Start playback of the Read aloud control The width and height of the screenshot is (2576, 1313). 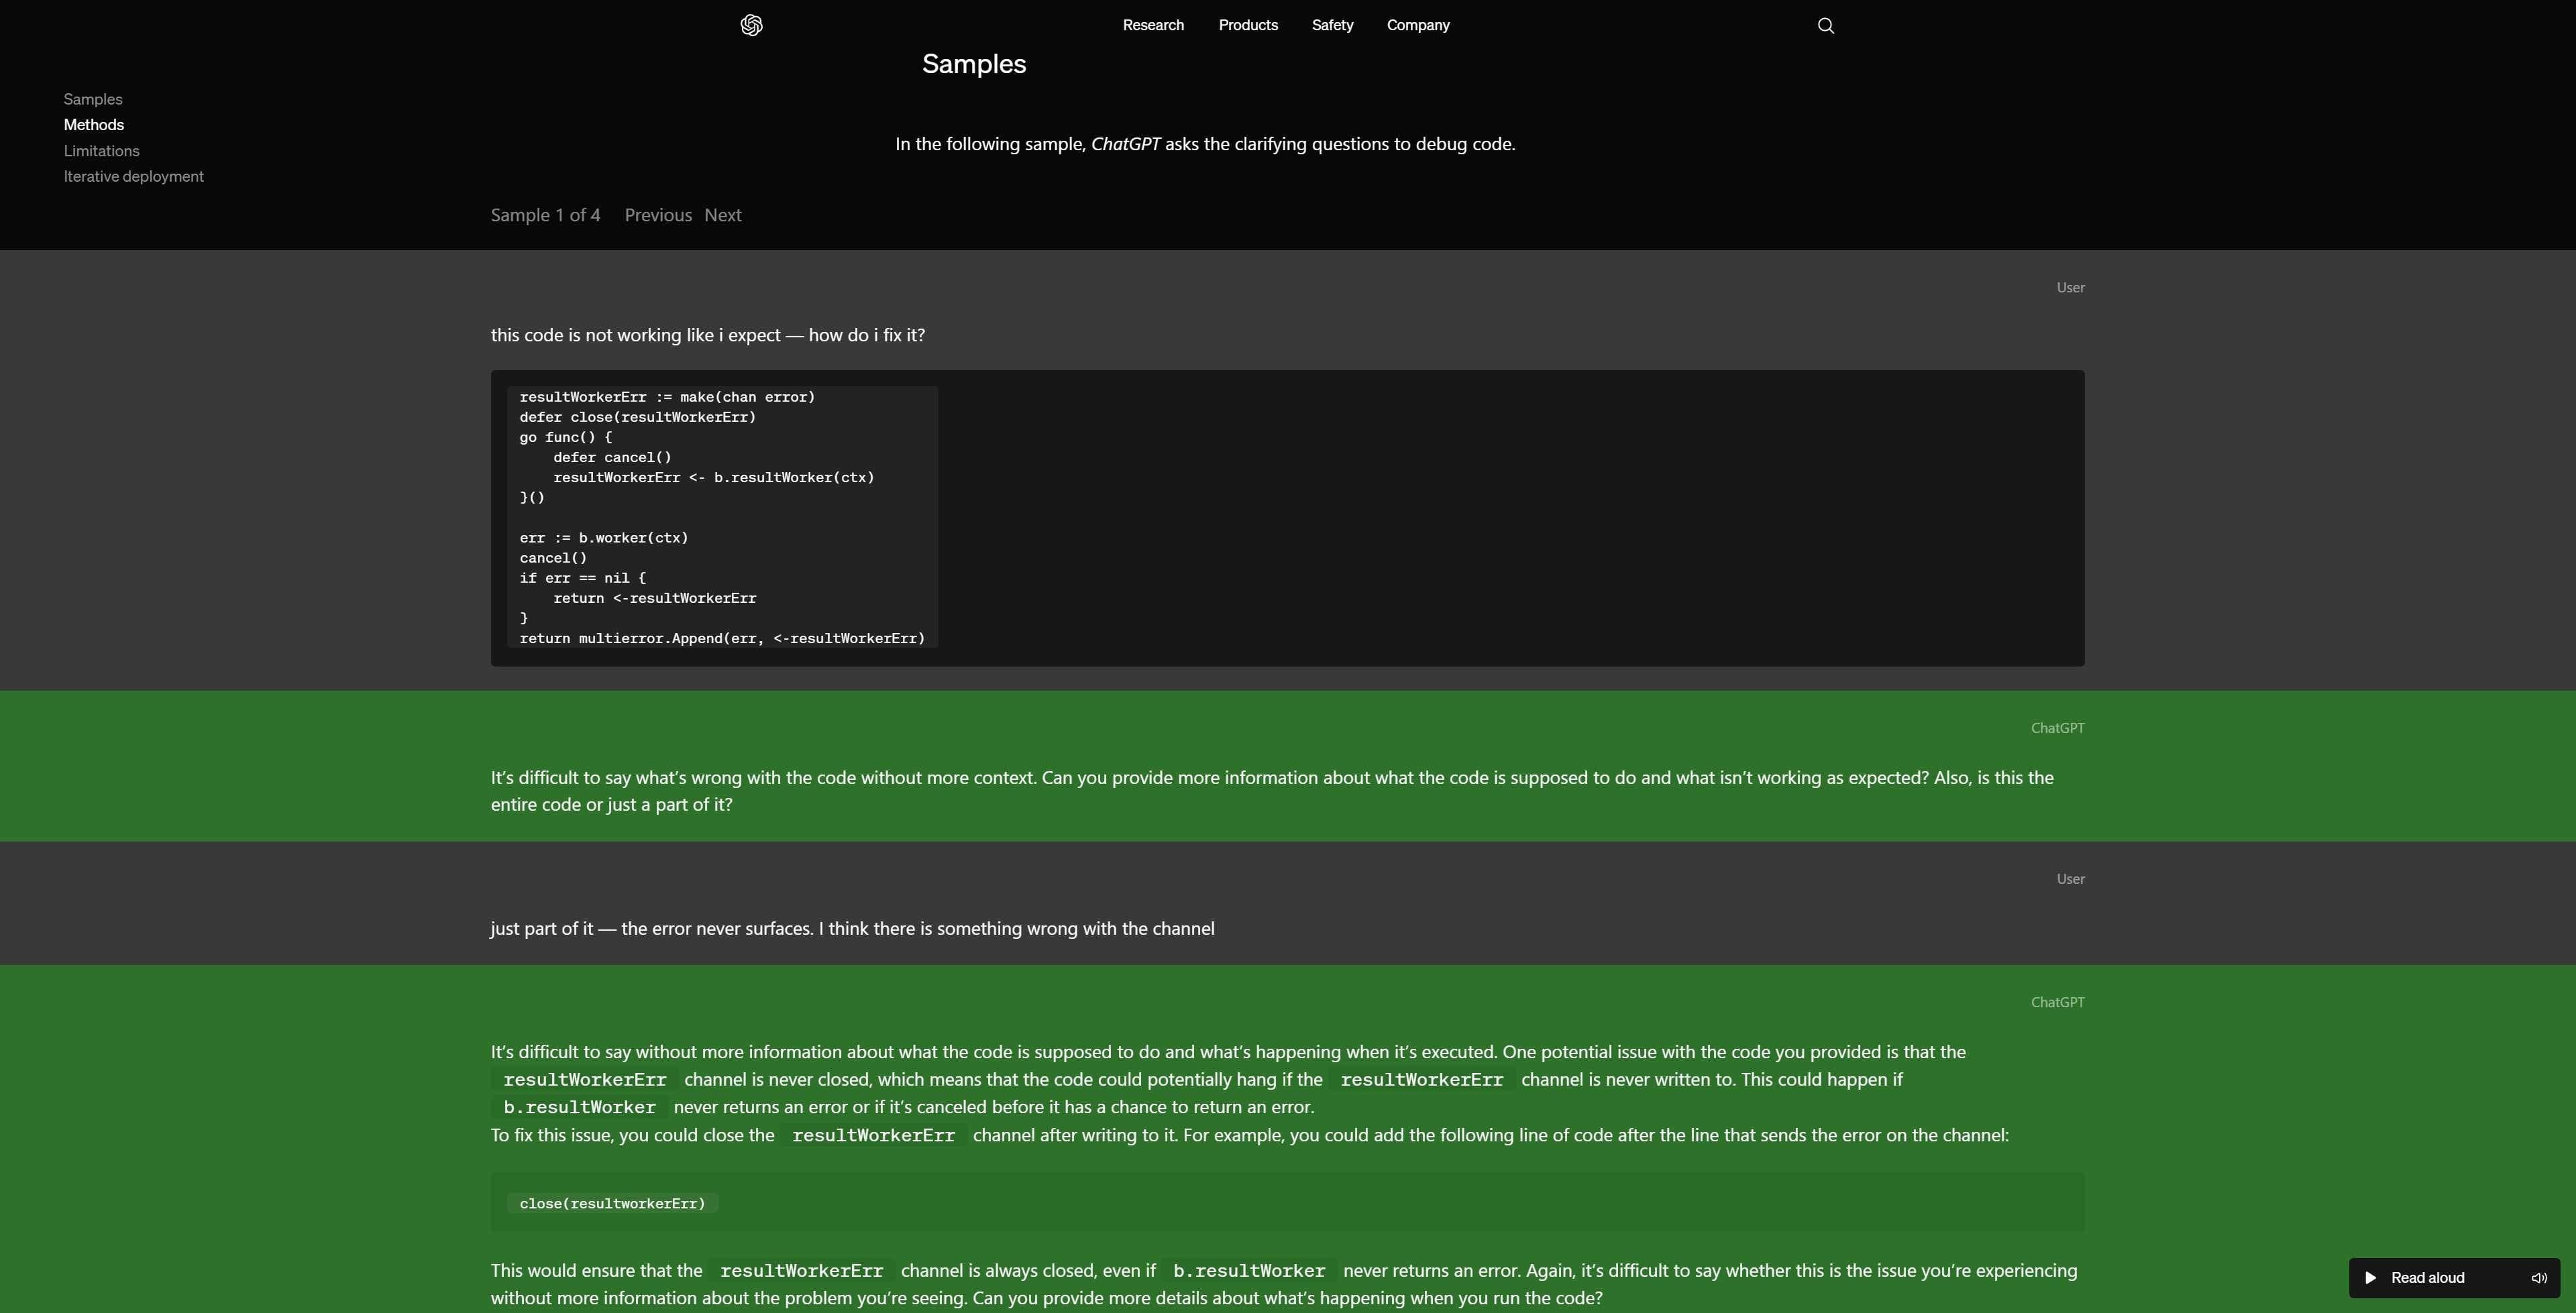[2370, 1277]
